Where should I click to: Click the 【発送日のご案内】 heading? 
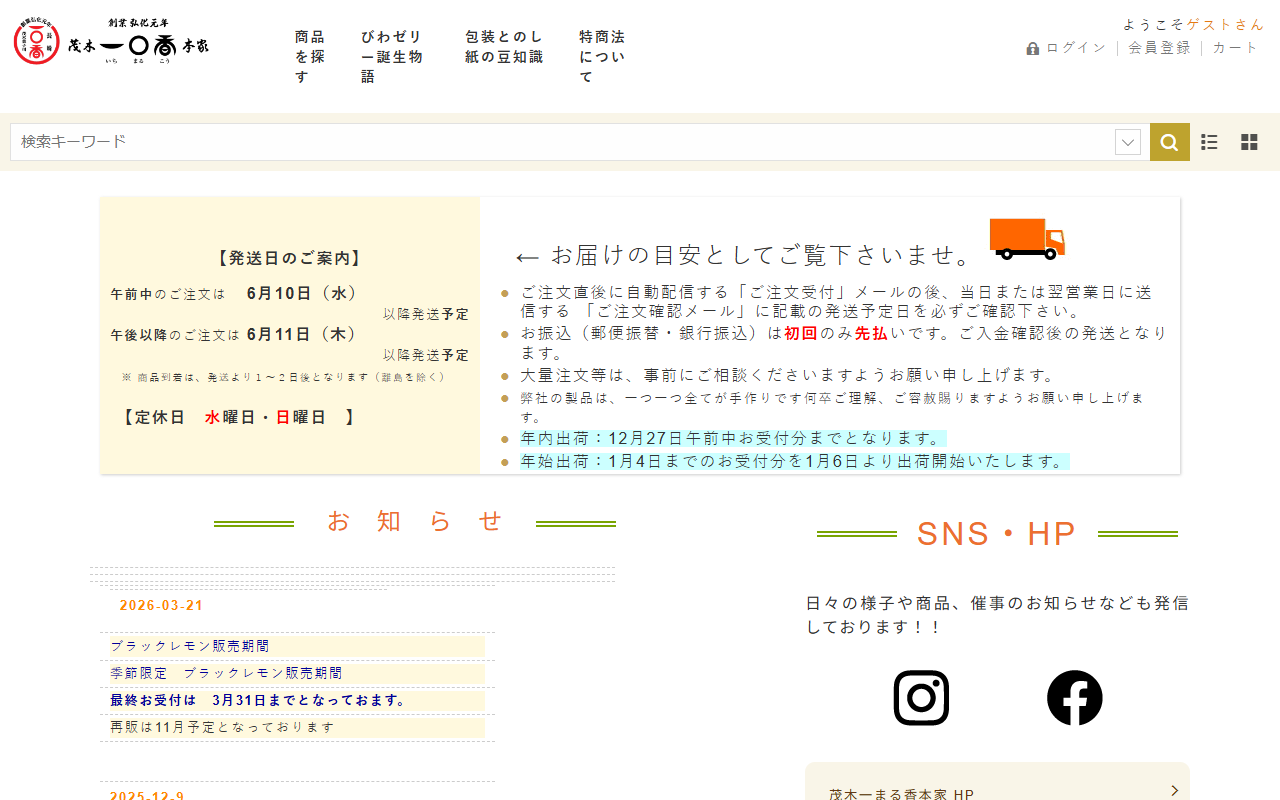pyautogui.click(x=290, y=258)
